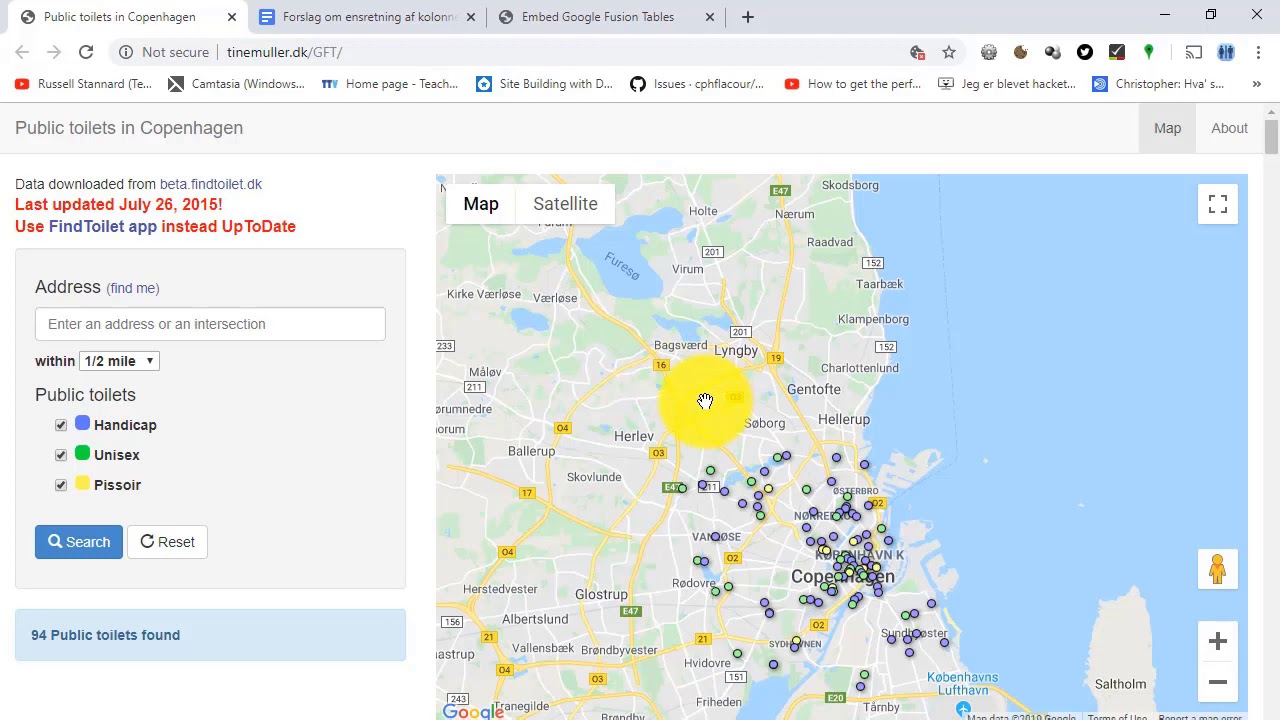Uncheck the Handicap toilets filter
The image size is (1280, 720).
(61, 425)
